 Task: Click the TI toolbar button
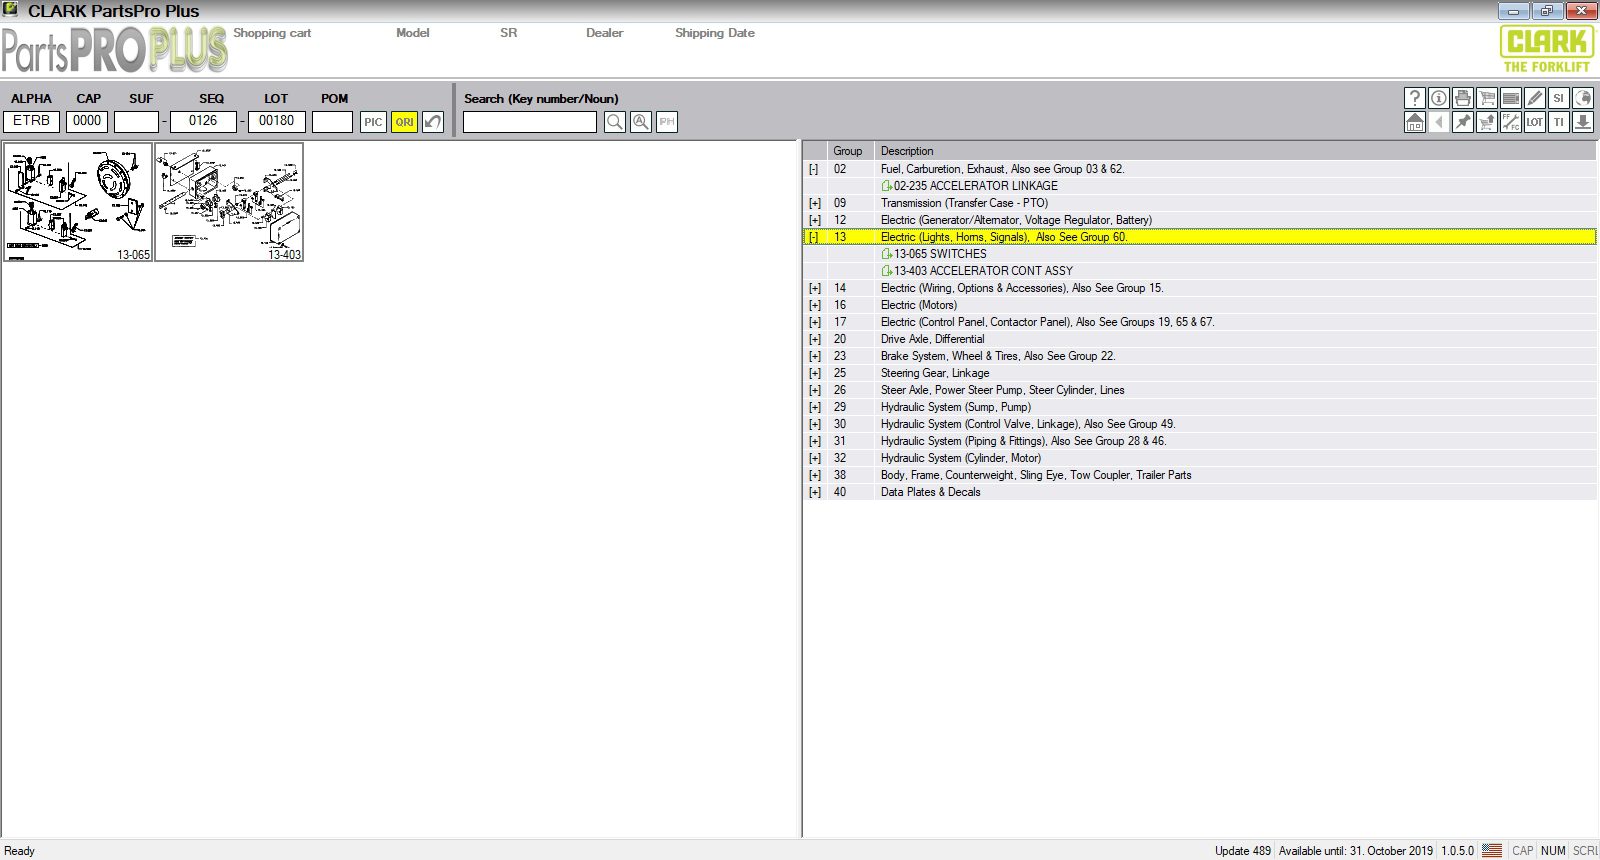[x=1559, y=122]
